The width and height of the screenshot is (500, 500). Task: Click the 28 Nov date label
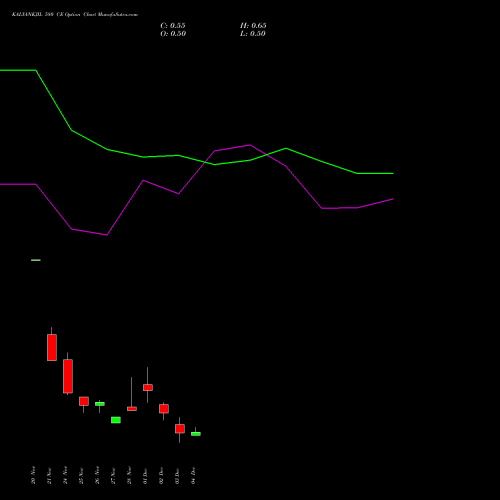pyautogui.click(x=129, y=475)
